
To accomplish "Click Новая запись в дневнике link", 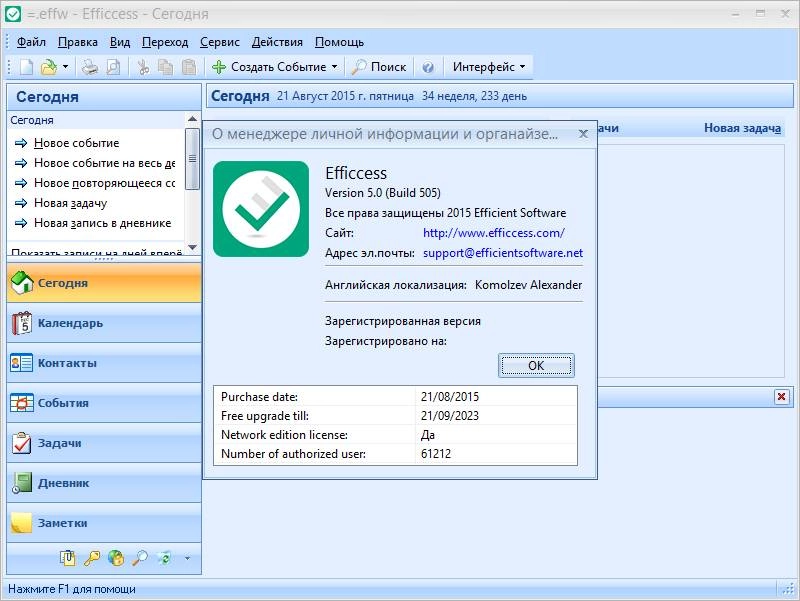I will pos(103,223).
